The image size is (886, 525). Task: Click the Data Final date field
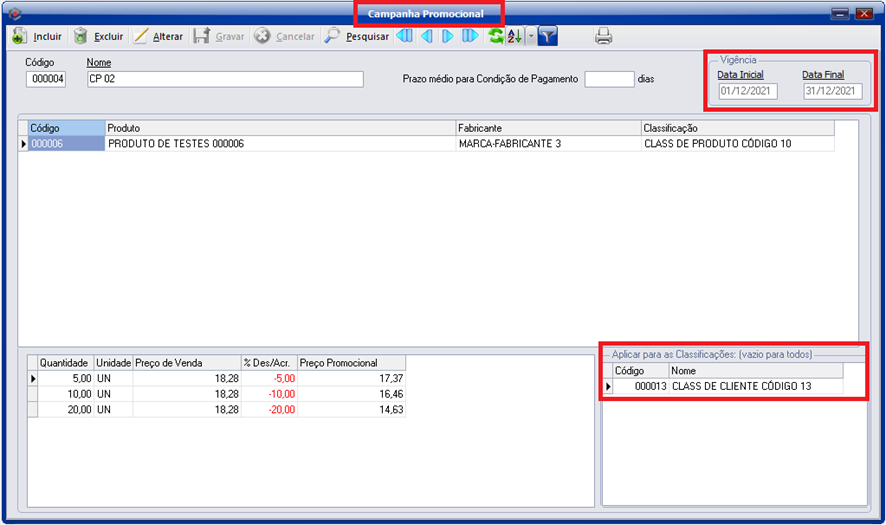pyautogui.click(x=832, y=91)
